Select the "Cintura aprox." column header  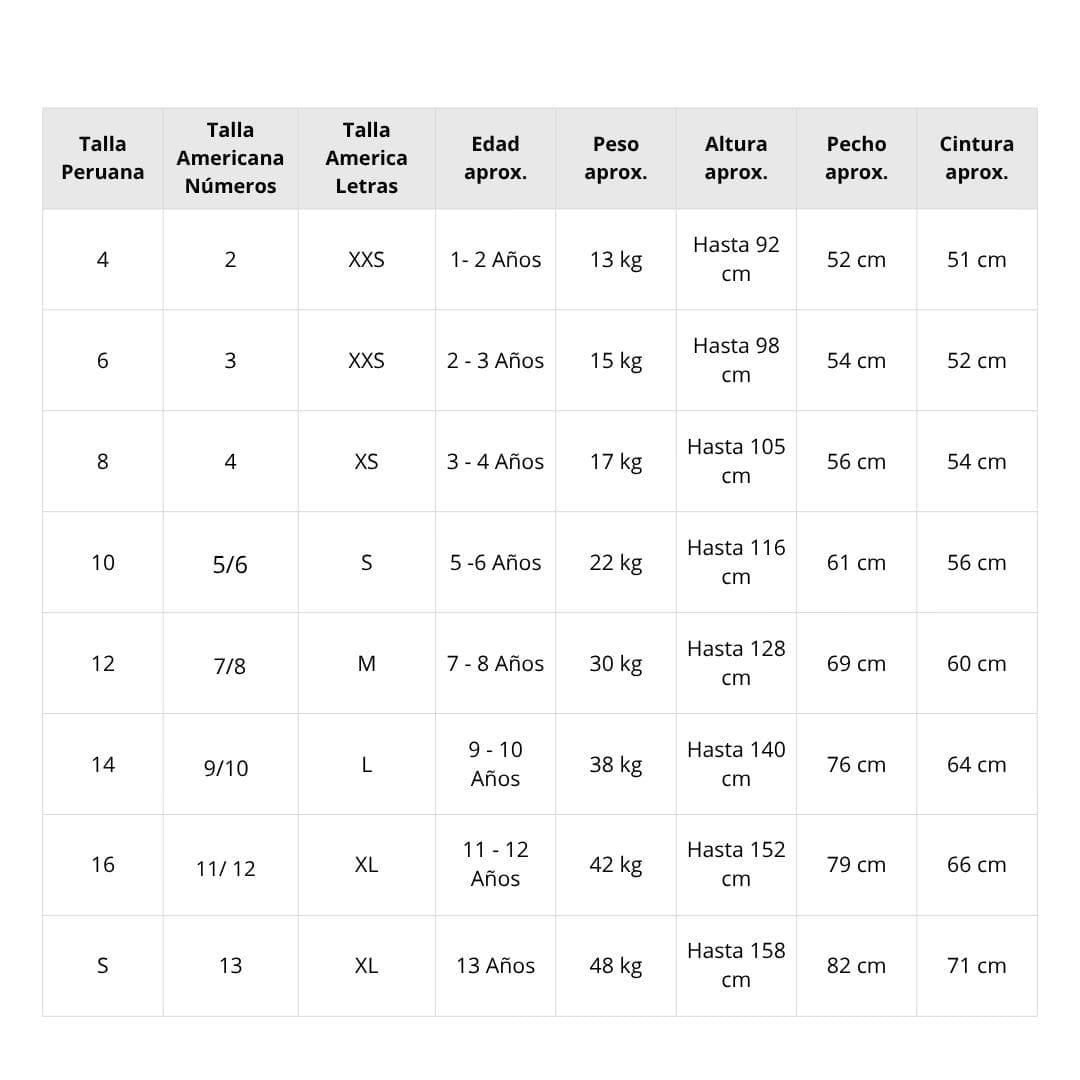coord(976,158)
